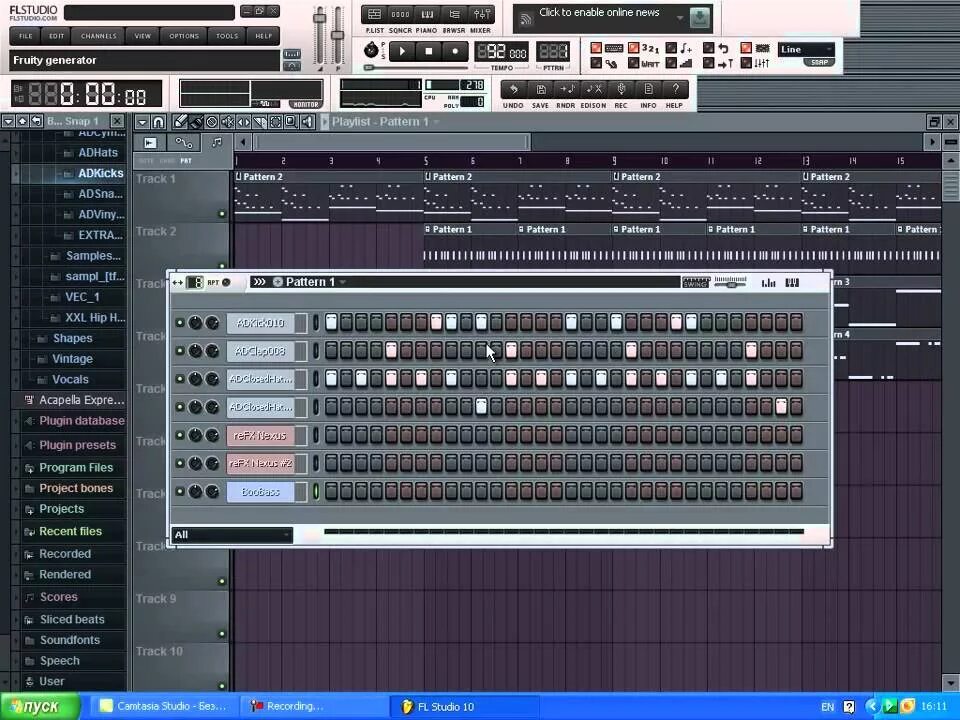960x720 pixels.
Task: Open the graph editor in step sequencer
Action: [x=768, y=282]
